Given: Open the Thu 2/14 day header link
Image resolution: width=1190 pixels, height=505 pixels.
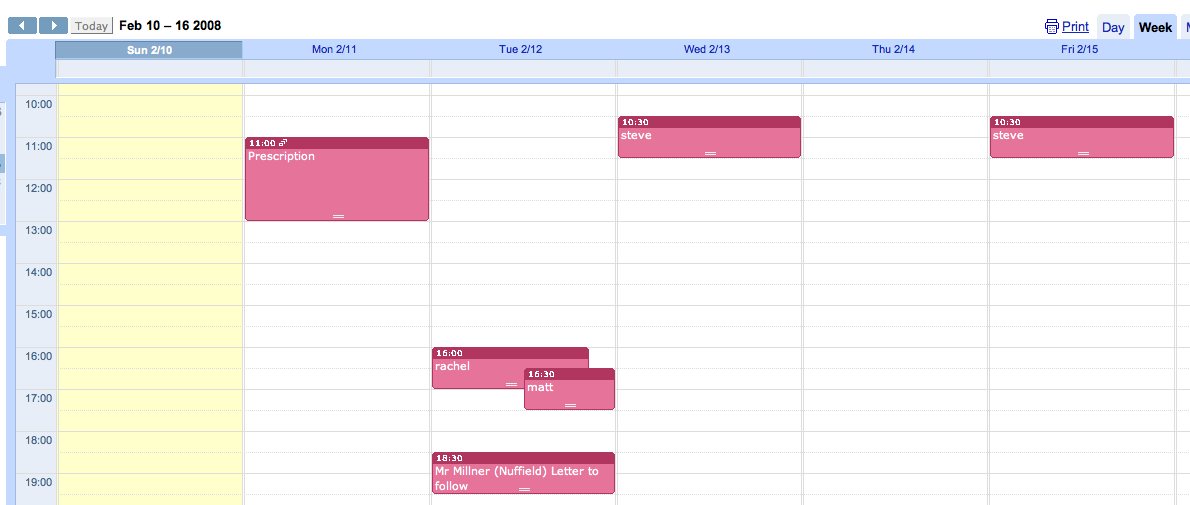Looking at the screenshot, I should 893,49.
